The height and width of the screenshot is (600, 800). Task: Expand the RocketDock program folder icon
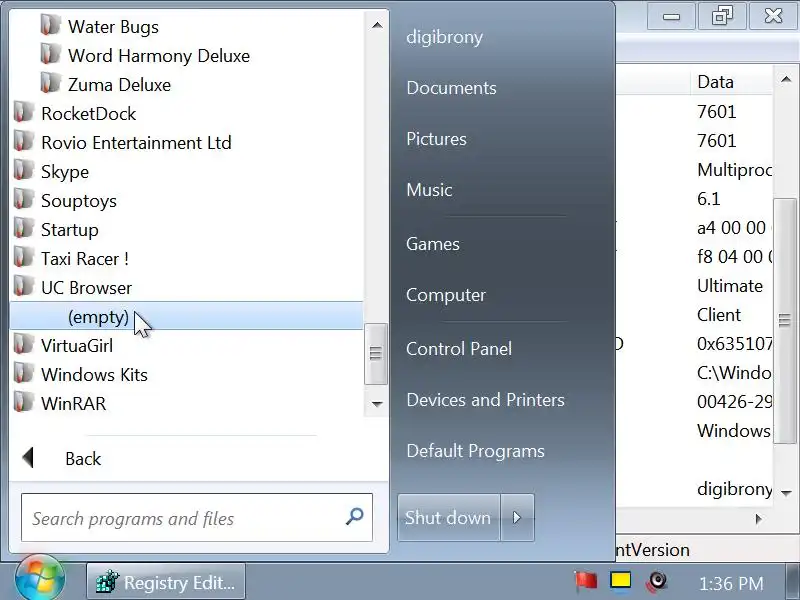pos(23,112)
